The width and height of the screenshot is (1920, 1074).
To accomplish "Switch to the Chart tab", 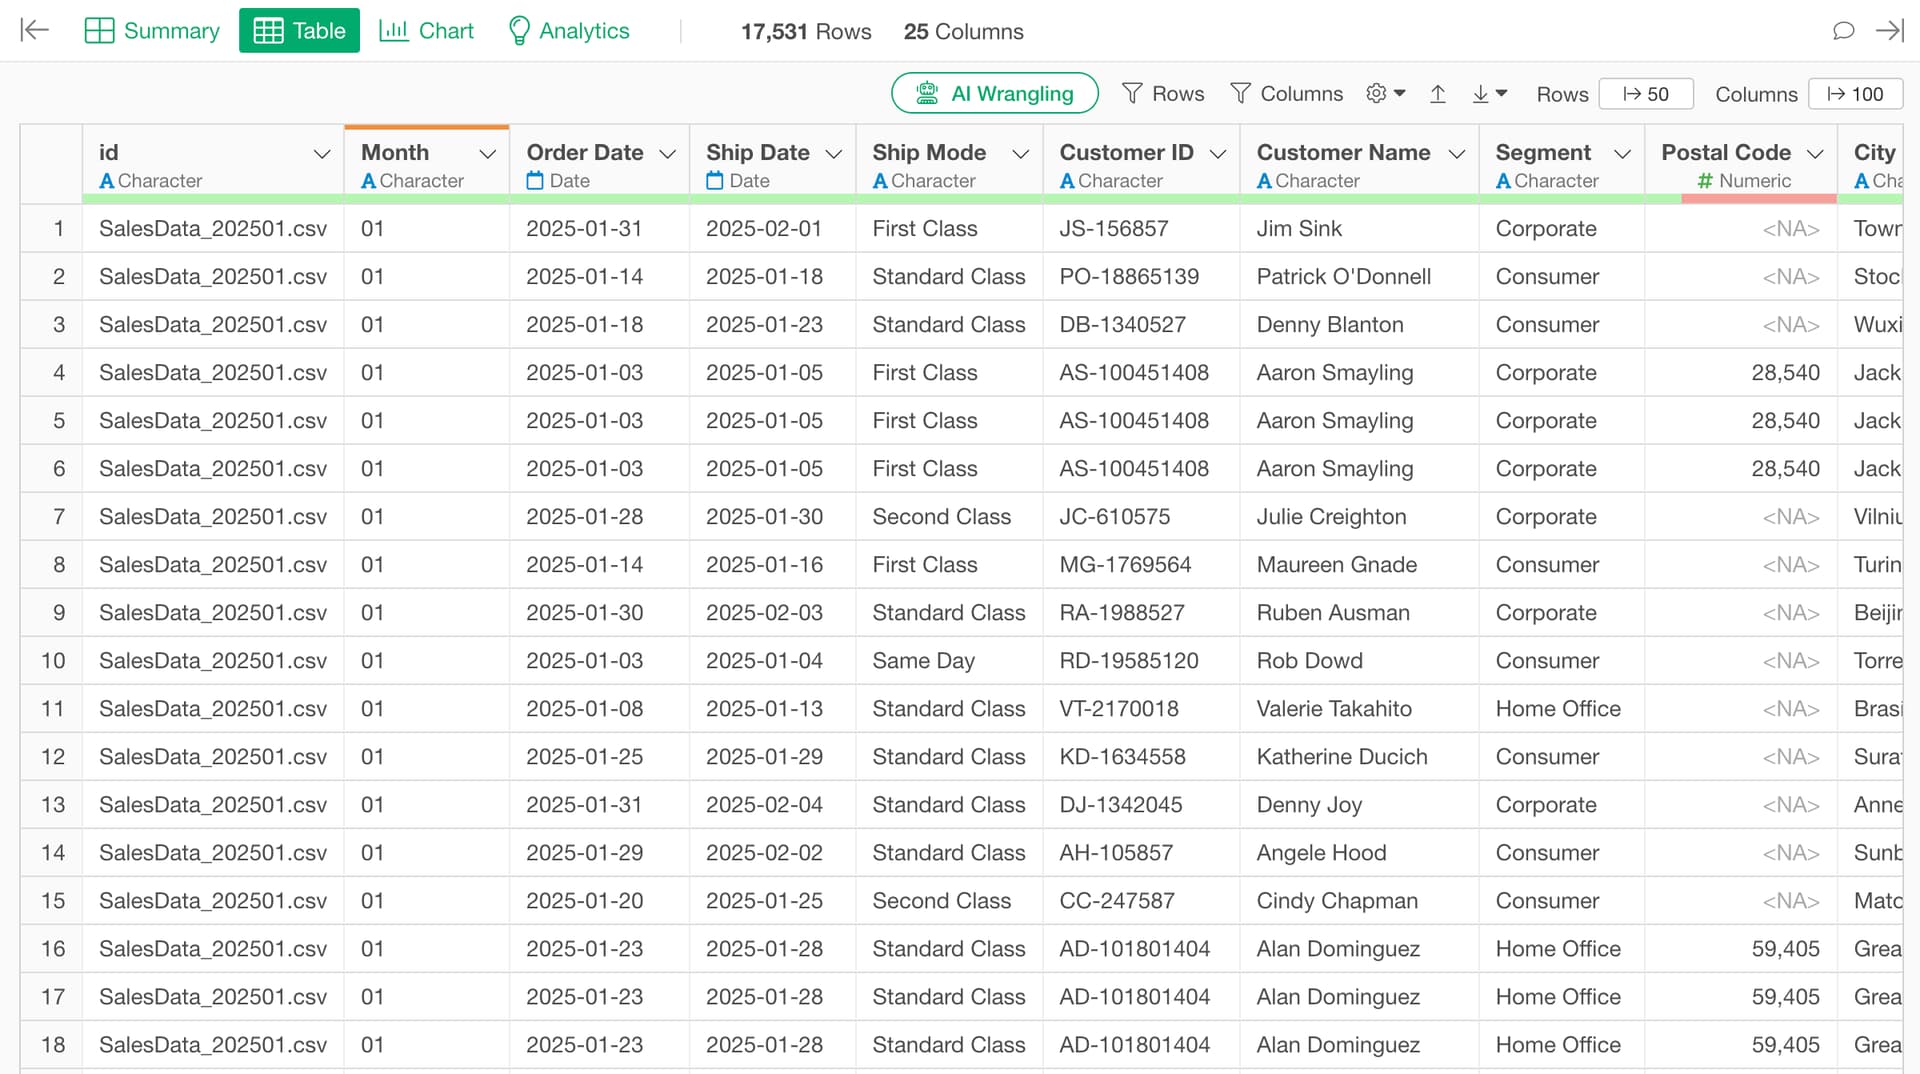I will coord(426,31).
